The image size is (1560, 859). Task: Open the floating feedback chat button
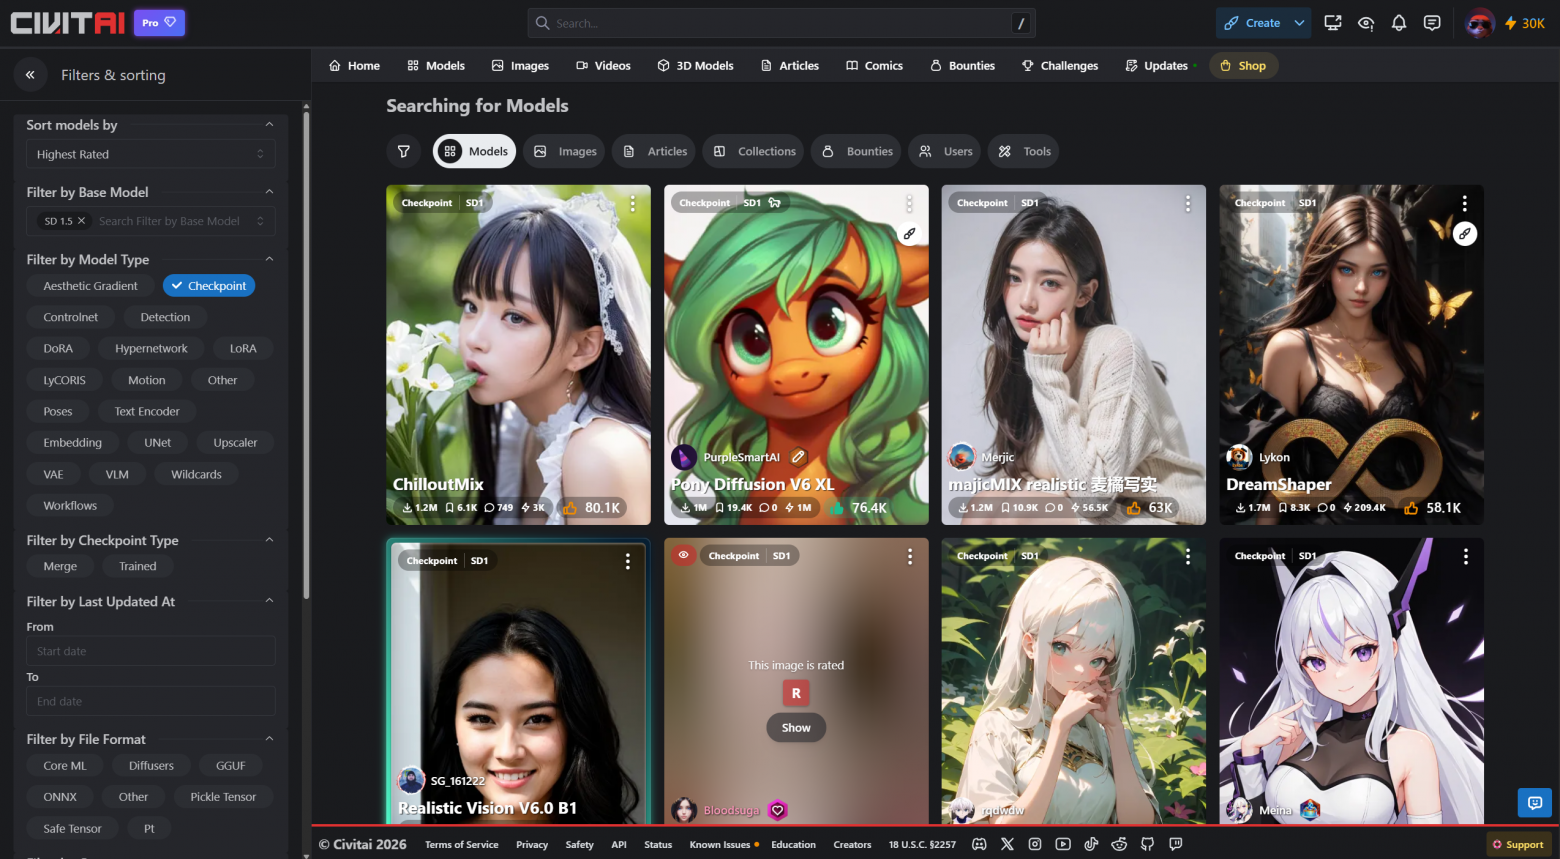[x=1535, y=803]
